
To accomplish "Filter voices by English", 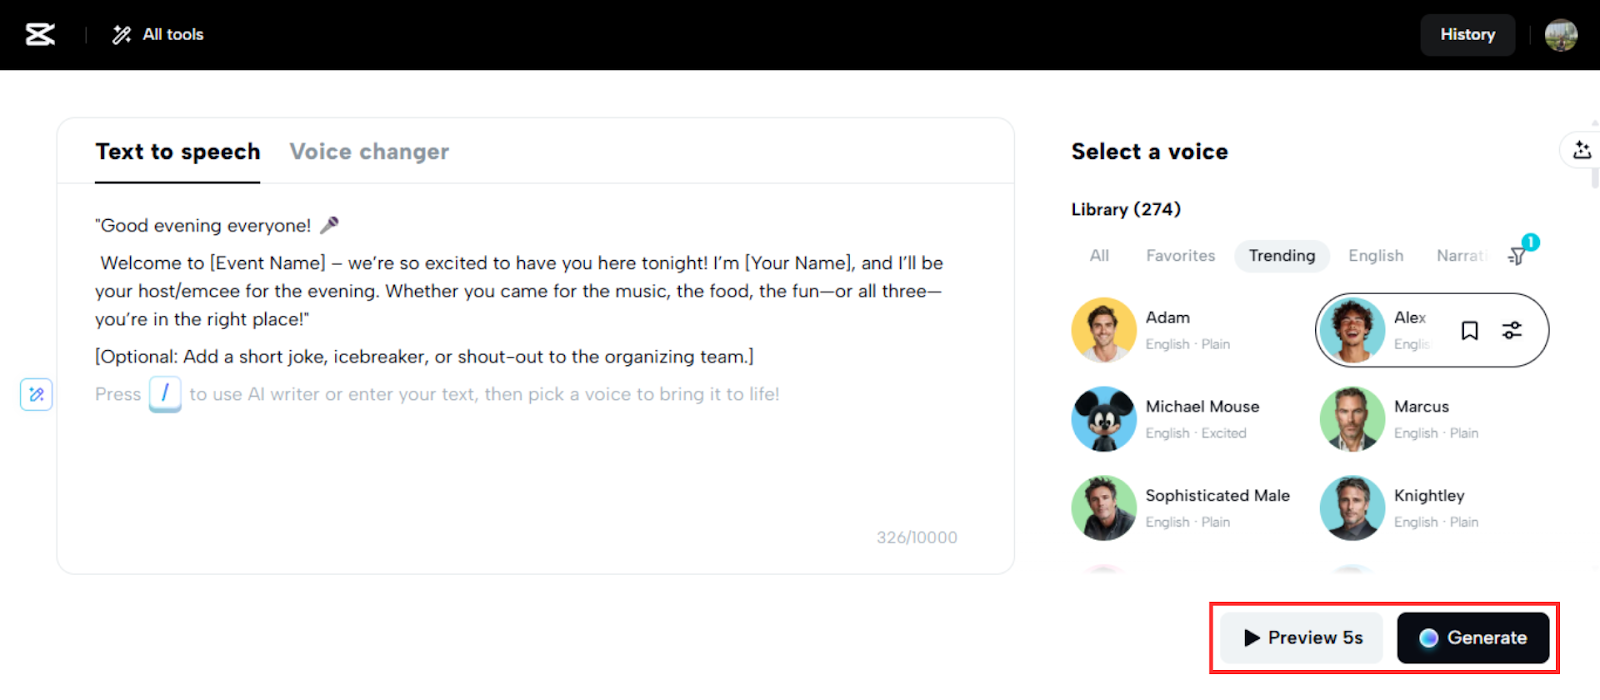I will pyautogui.click(x=1375, y=256).
